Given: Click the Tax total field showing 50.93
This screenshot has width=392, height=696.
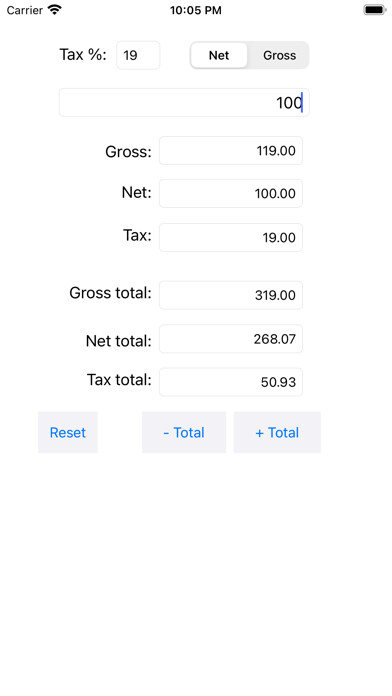Looking at the screenshot, I should coord(231,382).
